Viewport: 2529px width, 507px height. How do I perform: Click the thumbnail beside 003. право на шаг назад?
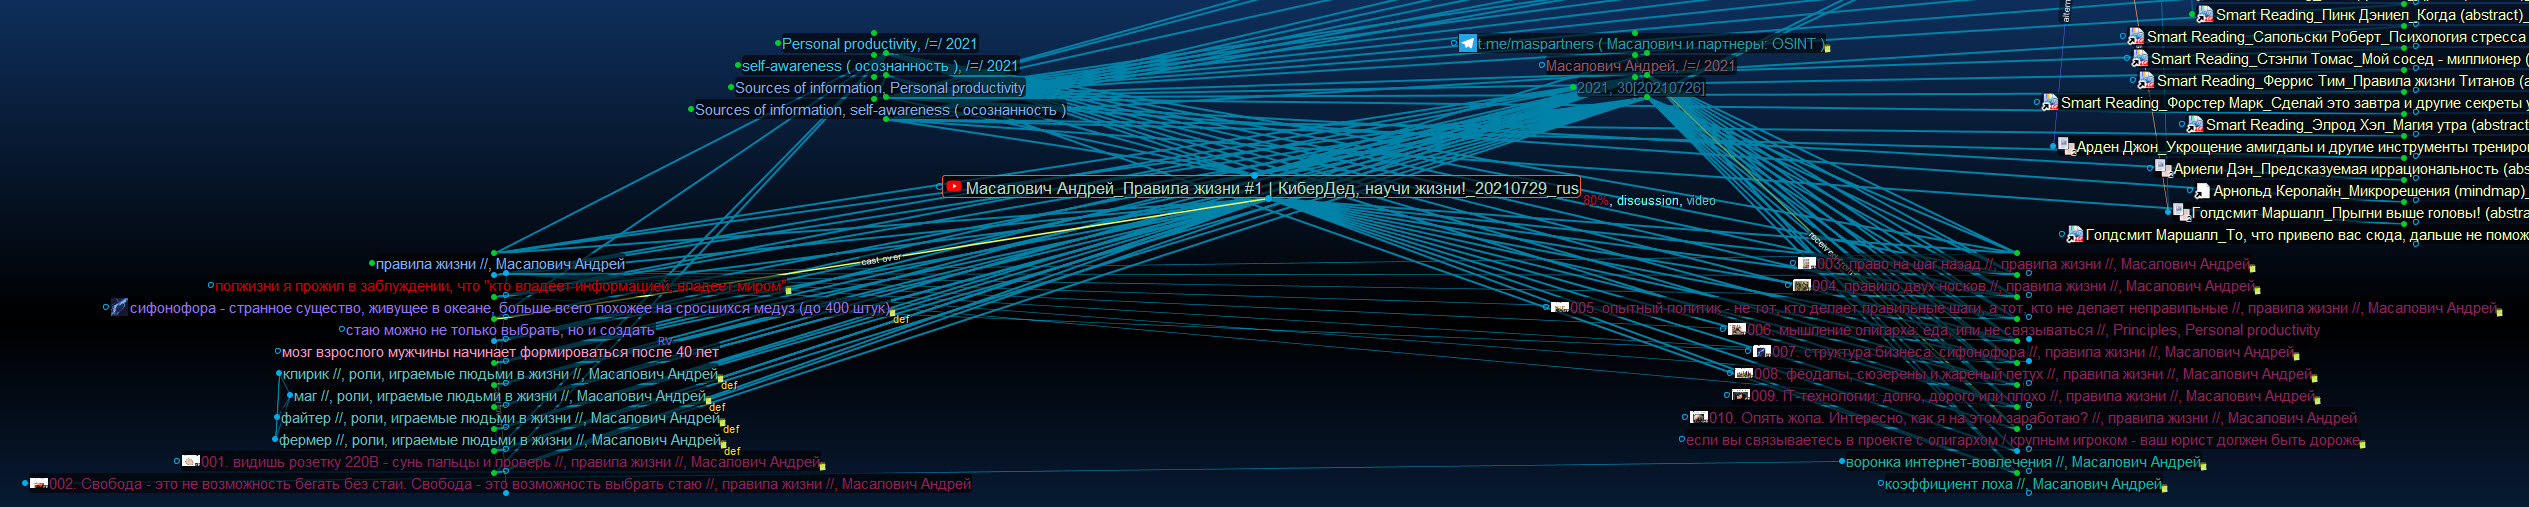pyautogui.click(x=1807, y=264)
